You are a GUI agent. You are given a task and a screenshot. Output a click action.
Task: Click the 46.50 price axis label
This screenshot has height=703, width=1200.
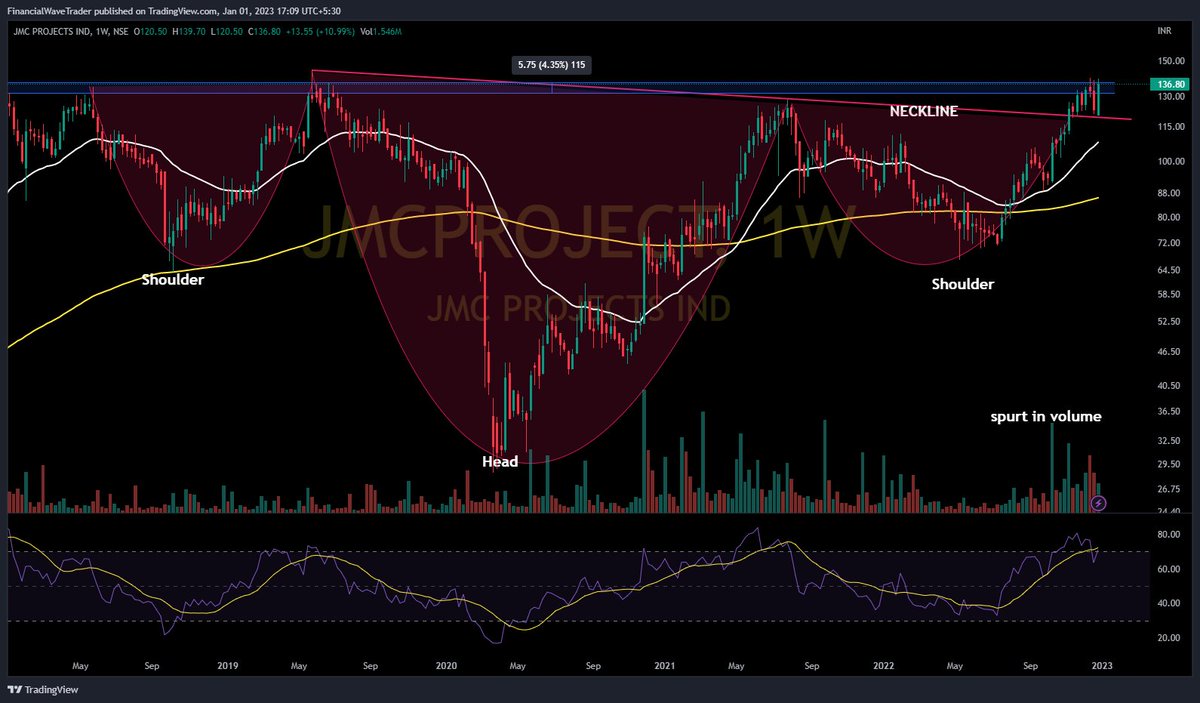1168,352
